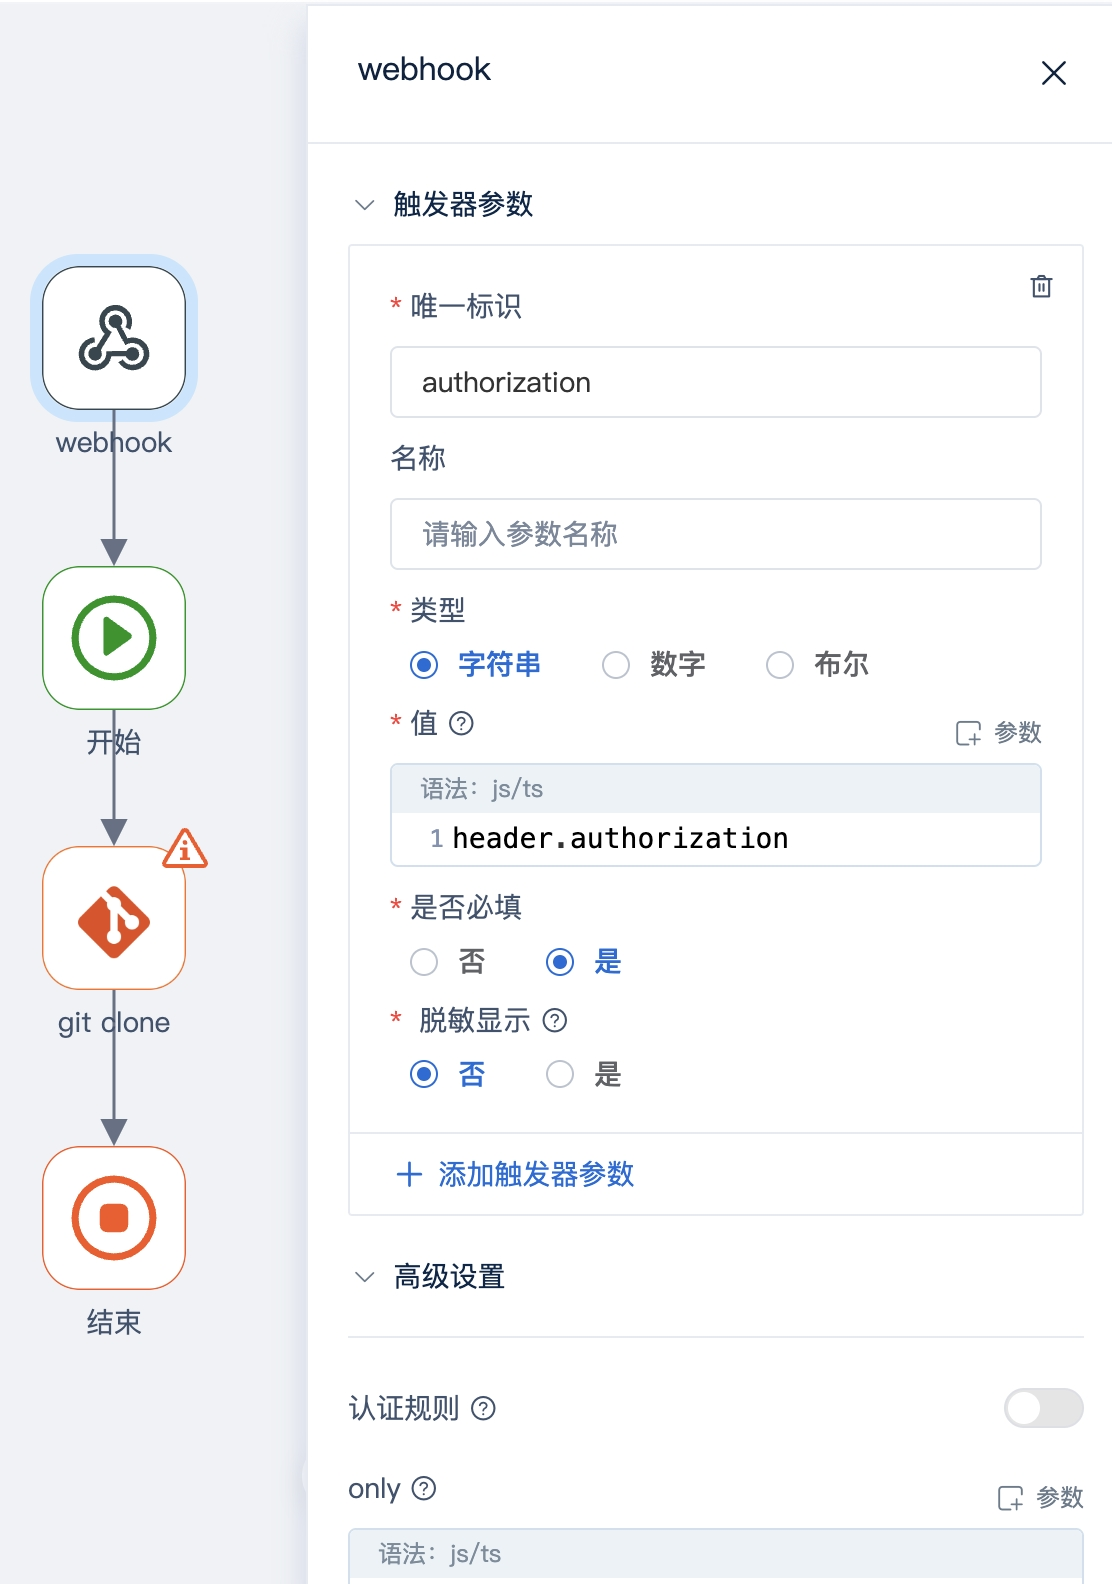Click the 参数 button beside only
This screenshot has width=1112, height=1584.
pos(1041,1497)
